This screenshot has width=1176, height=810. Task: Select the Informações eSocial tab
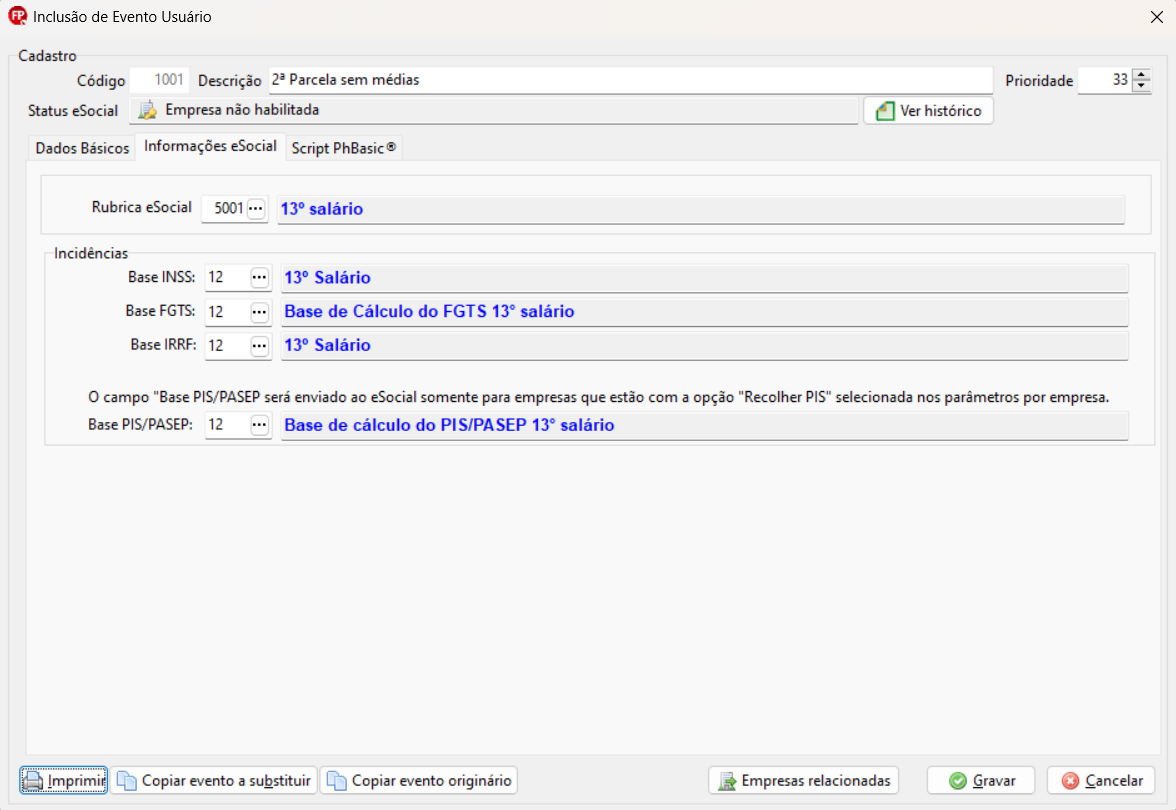[x=210, y=146]
